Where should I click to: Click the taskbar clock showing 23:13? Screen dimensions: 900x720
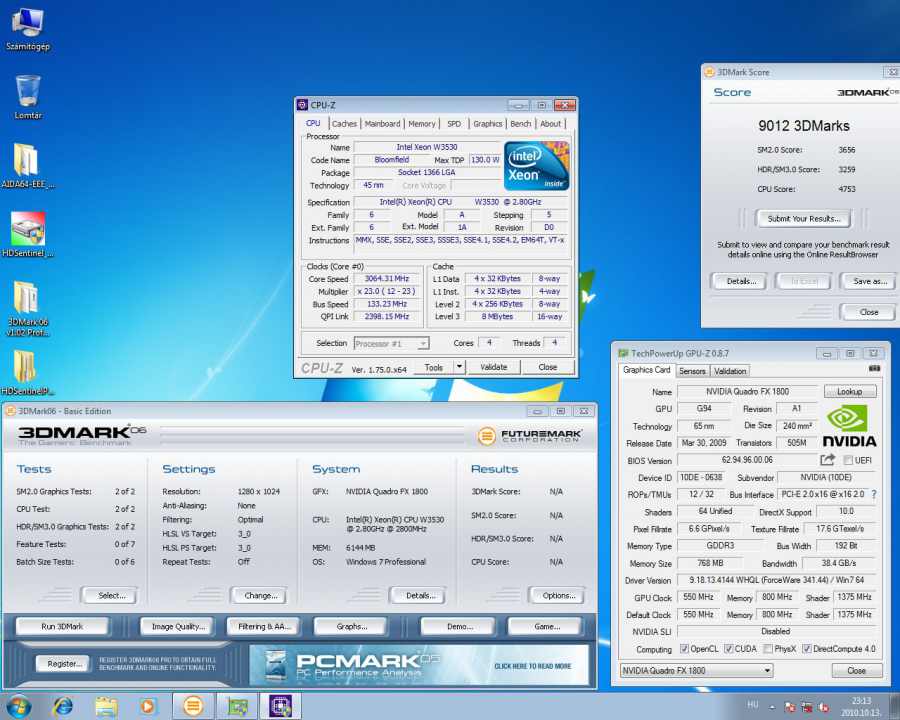coord(861,707)
